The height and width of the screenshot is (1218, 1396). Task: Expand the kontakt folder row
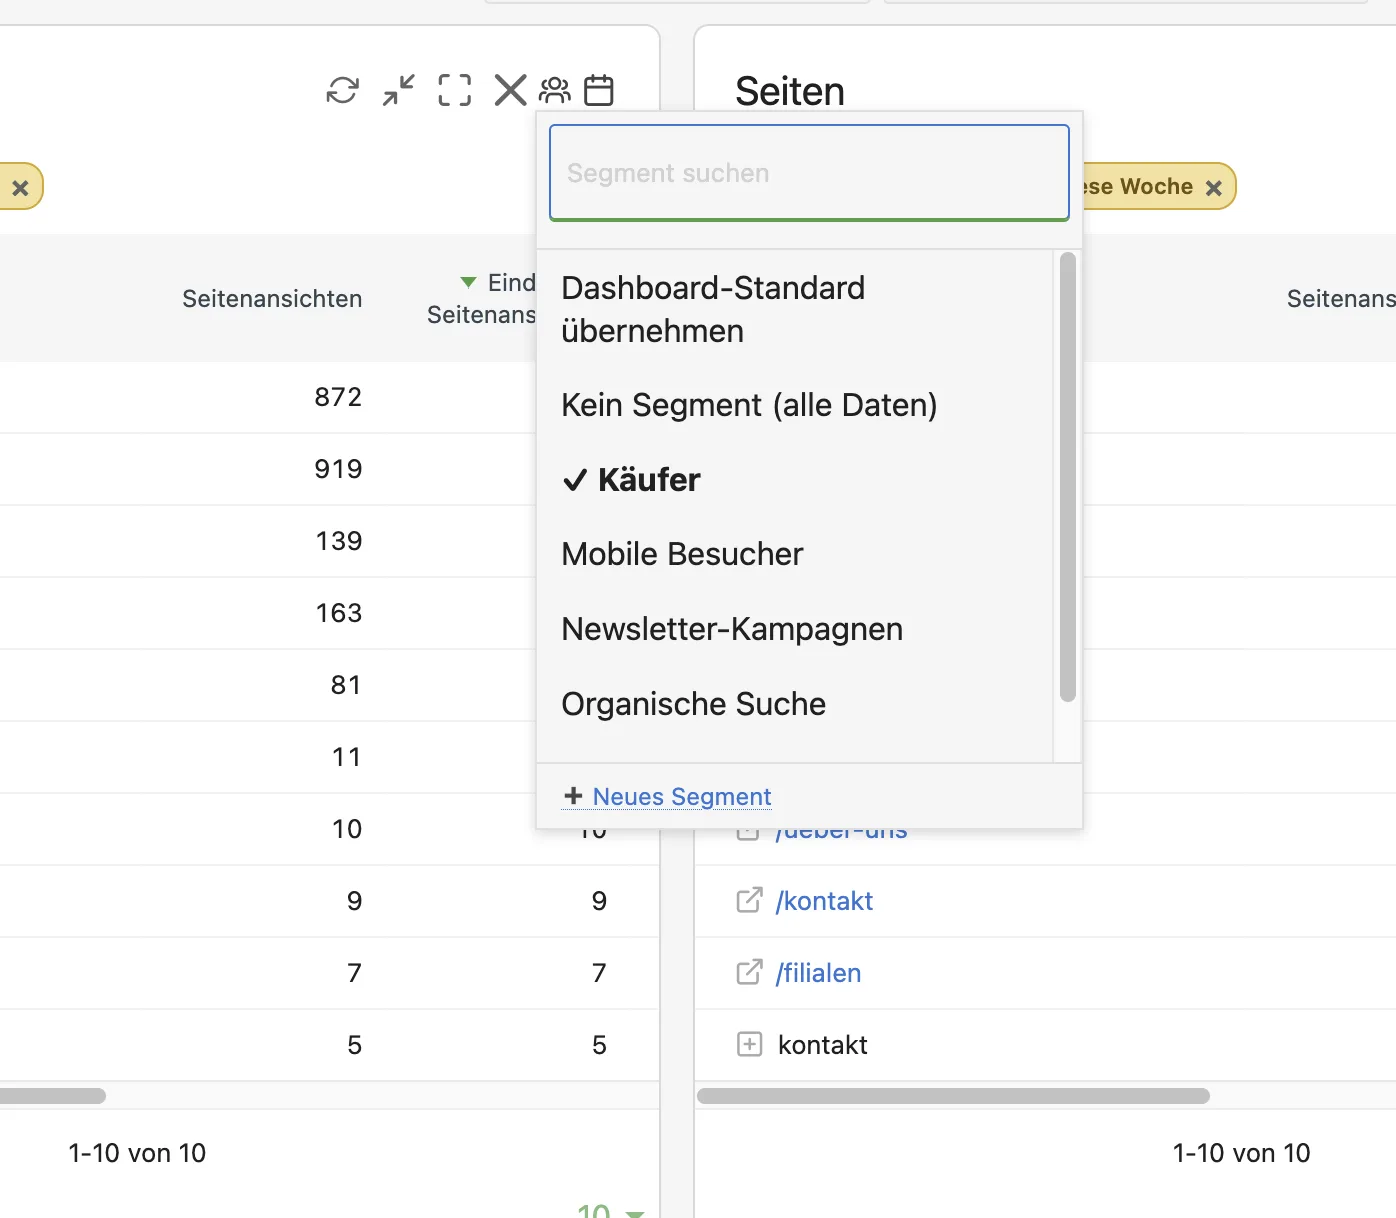click(x=749, y=1044)
